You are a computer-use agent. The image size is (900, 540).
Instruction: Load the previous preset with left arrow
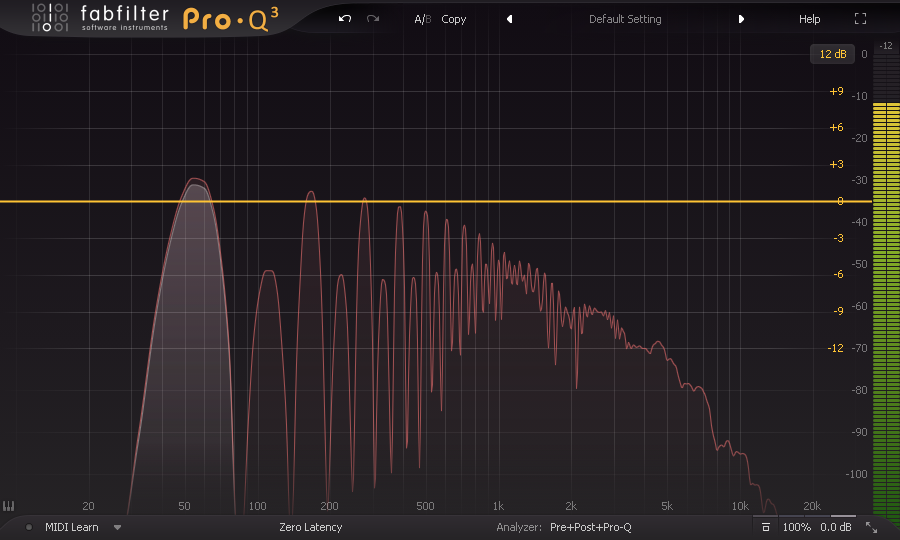click(509, 19)
